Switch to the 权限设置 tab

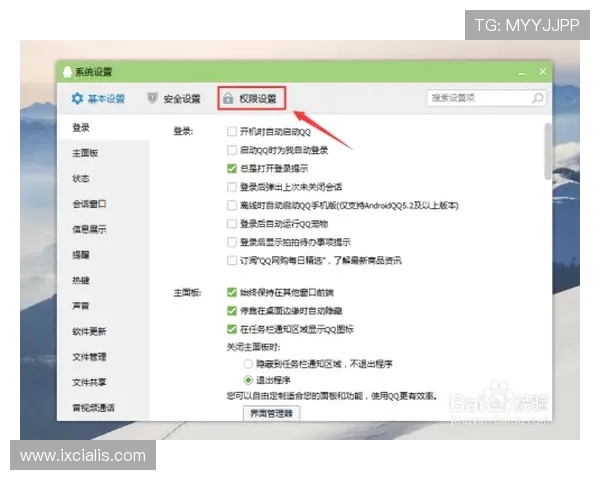pos(250,99)
